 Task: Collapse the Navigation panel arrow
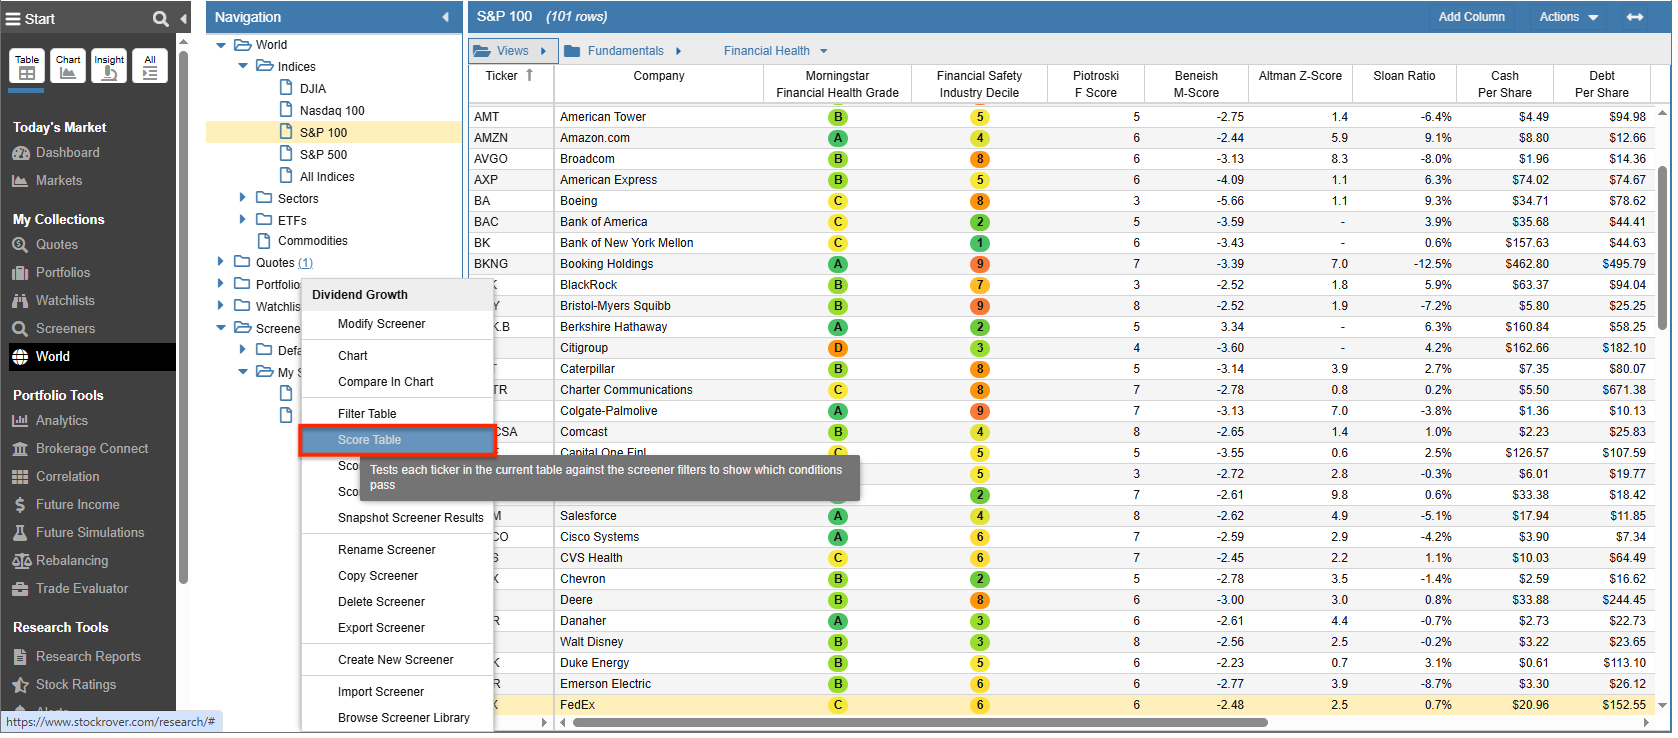tap(445, 17)
